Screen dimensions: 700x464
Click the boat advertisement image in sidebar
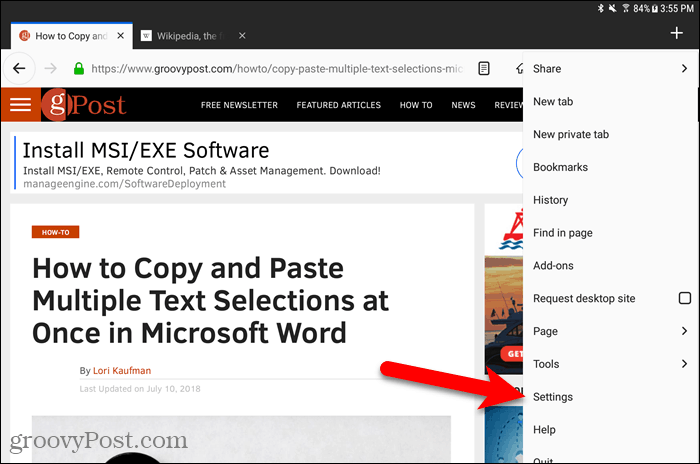click(504, 315)
